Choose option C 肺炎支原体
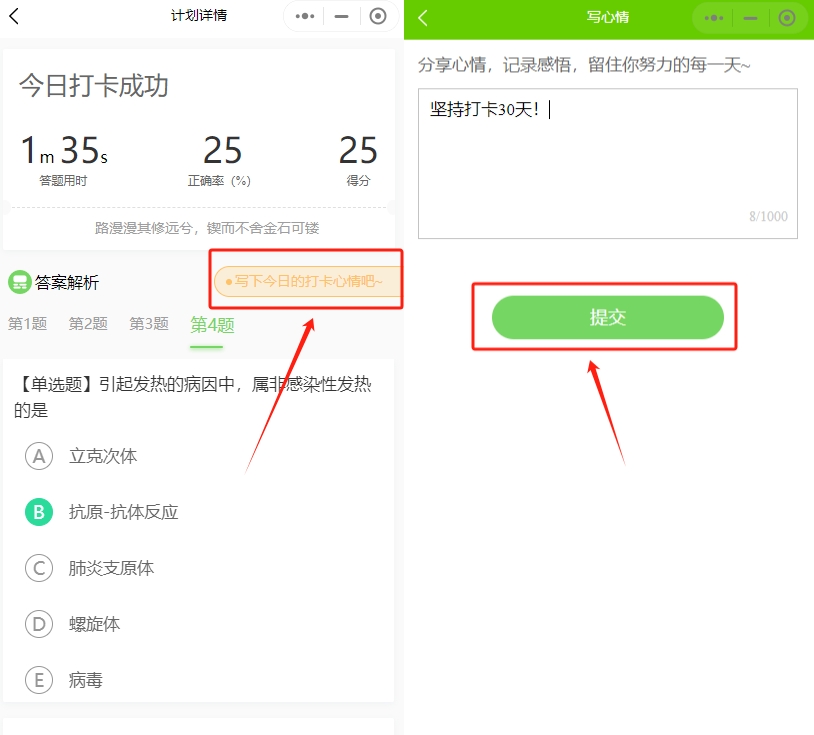The height and width of the screenshot is (735, 814). click(39, 568)
